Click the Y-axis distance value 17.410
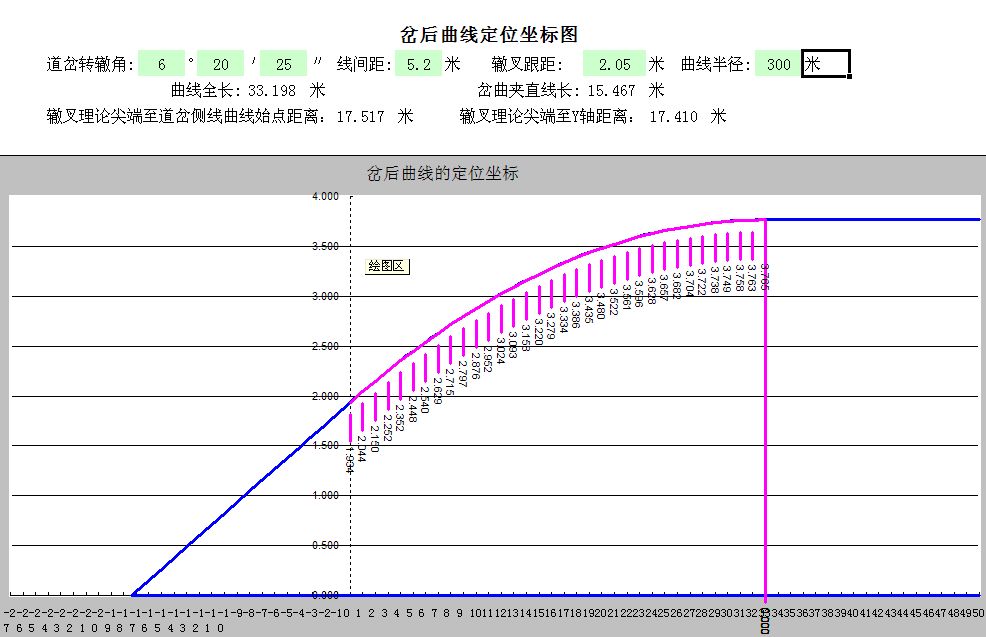Image resolution: width=986 pixels, height=637 pixels. [x=673, y=116]
